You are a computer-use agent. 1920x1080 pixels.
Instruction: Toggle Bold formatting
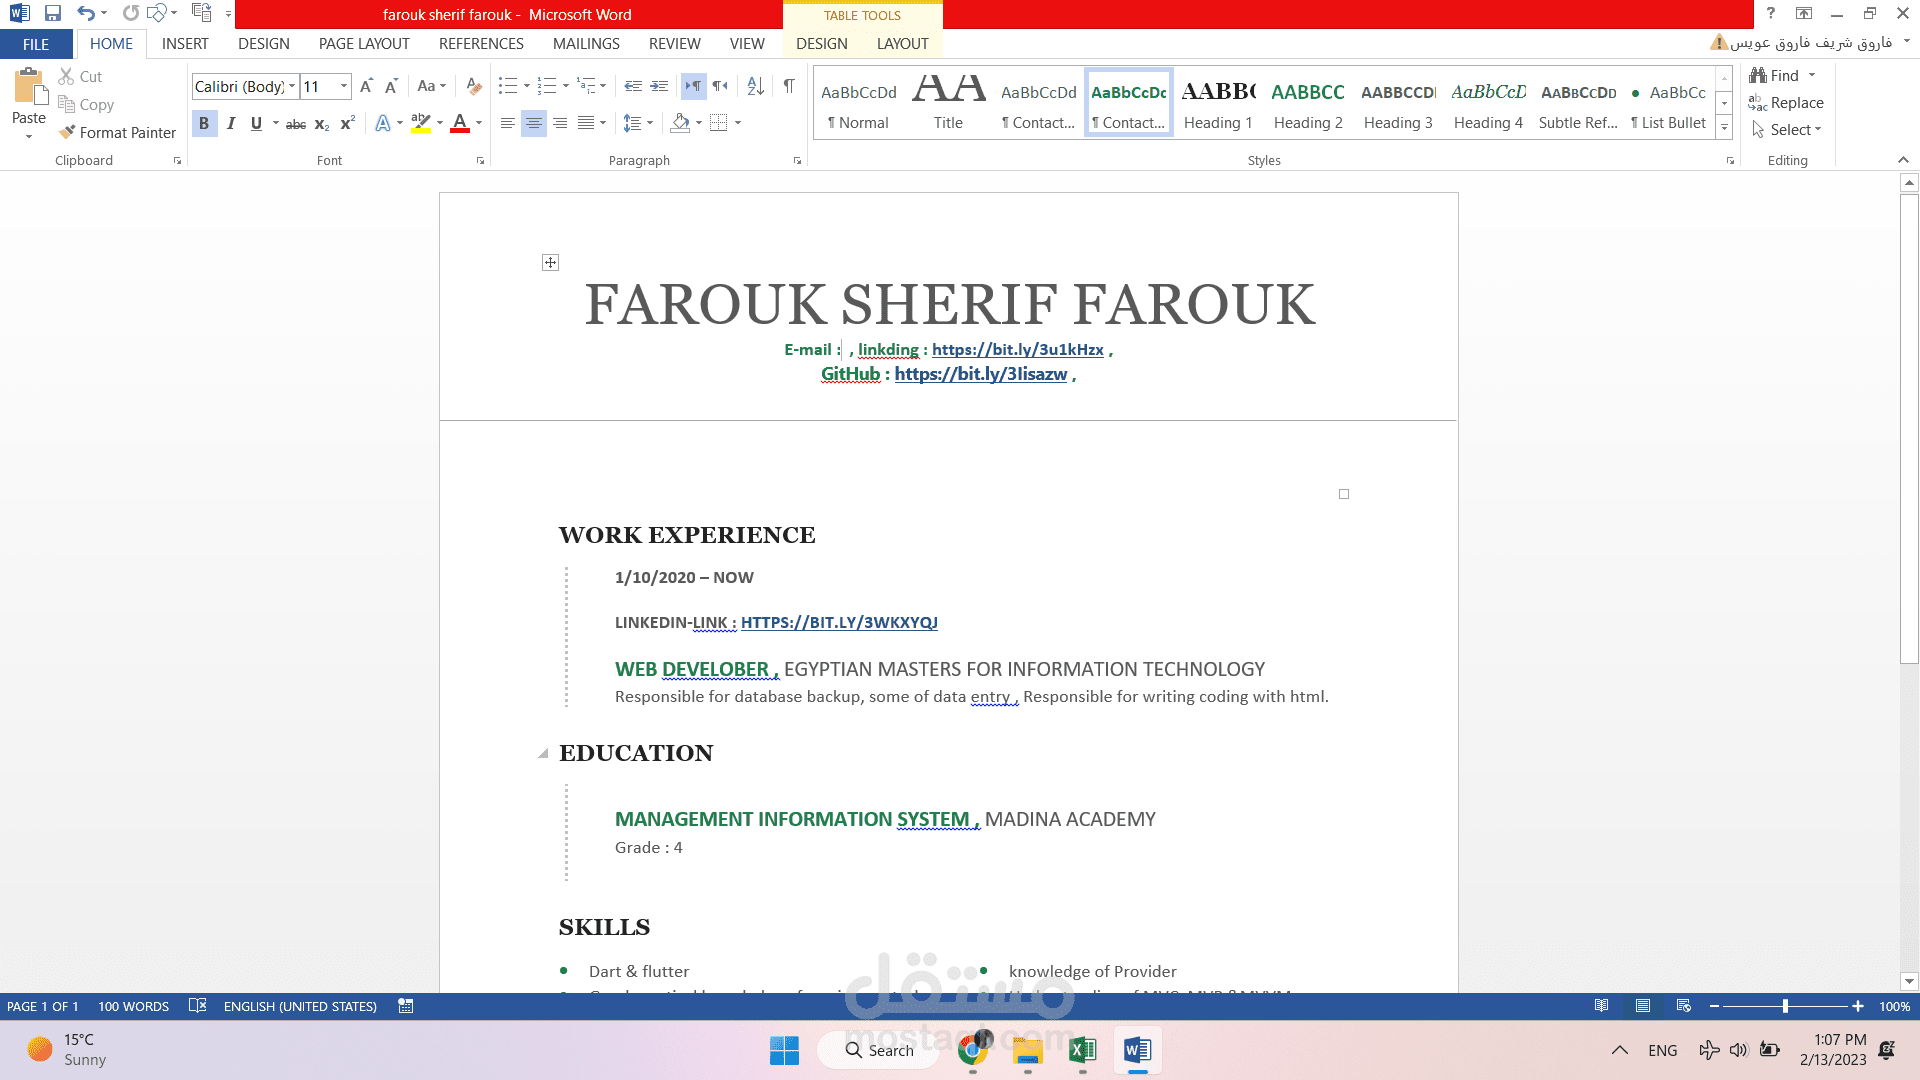point(204,123)
